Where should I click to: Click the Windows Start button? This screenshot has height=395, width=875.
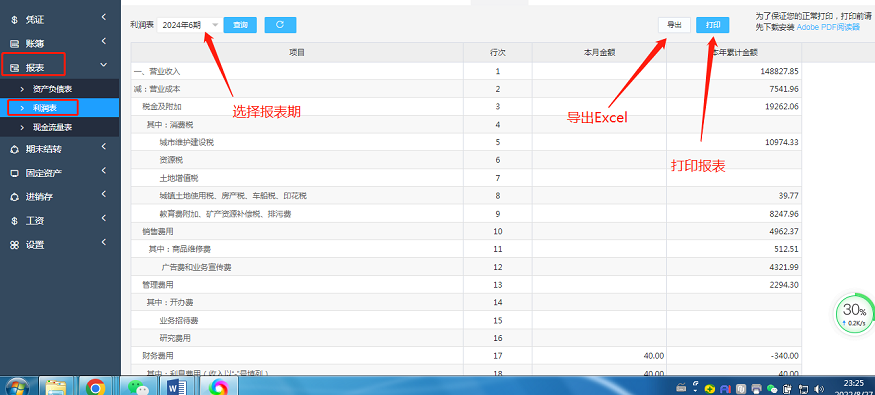18,387
